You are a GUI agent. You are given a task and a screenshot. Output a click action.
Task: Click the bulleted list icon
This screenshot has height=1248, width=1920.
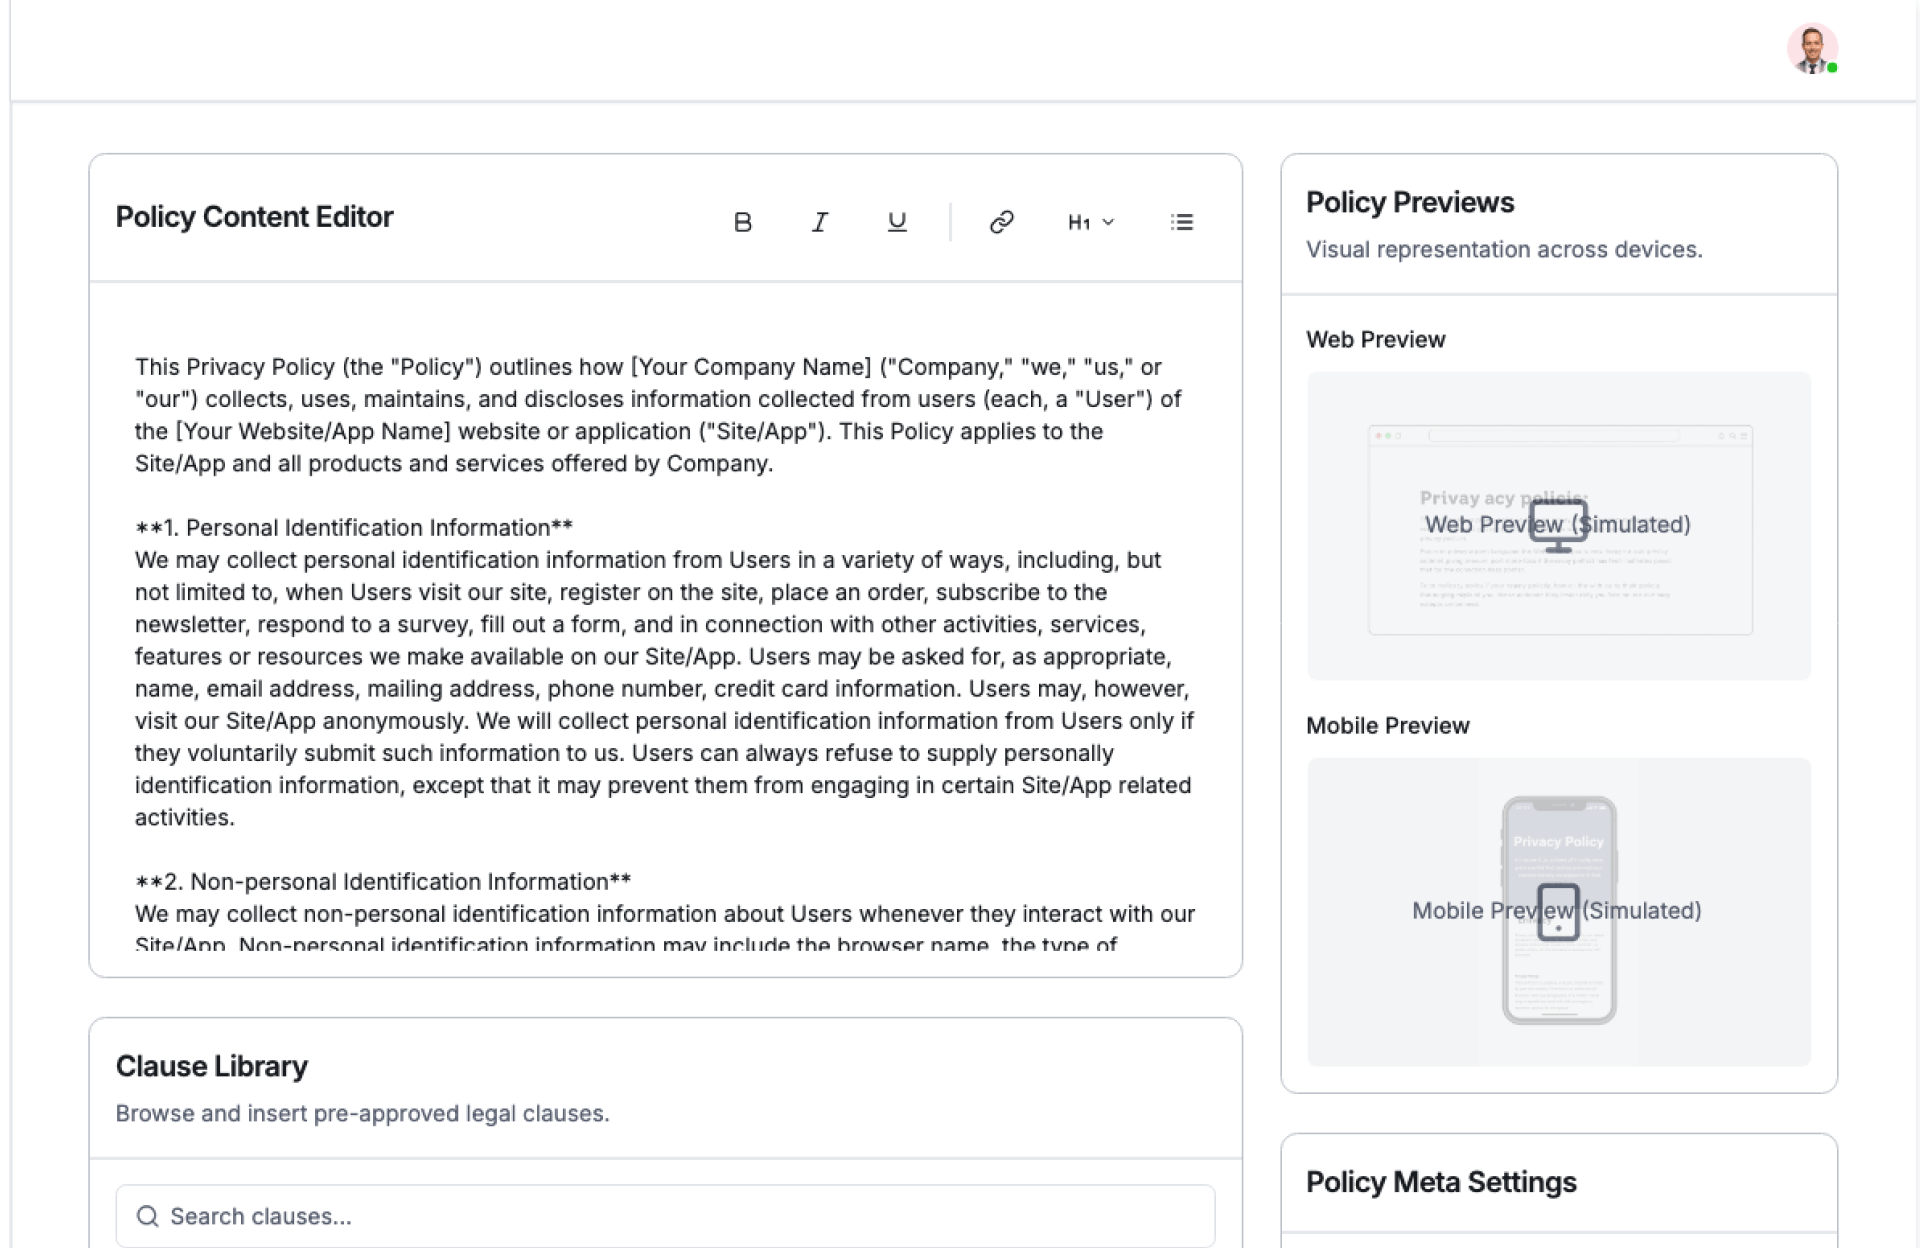pos(1181,222)
